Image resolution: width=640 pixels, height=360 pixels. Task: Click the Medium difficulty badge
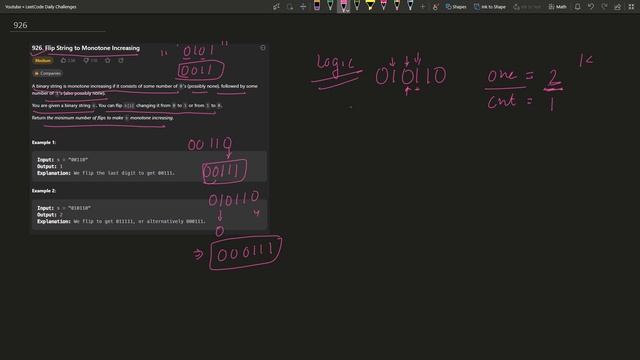pos(43,60)
